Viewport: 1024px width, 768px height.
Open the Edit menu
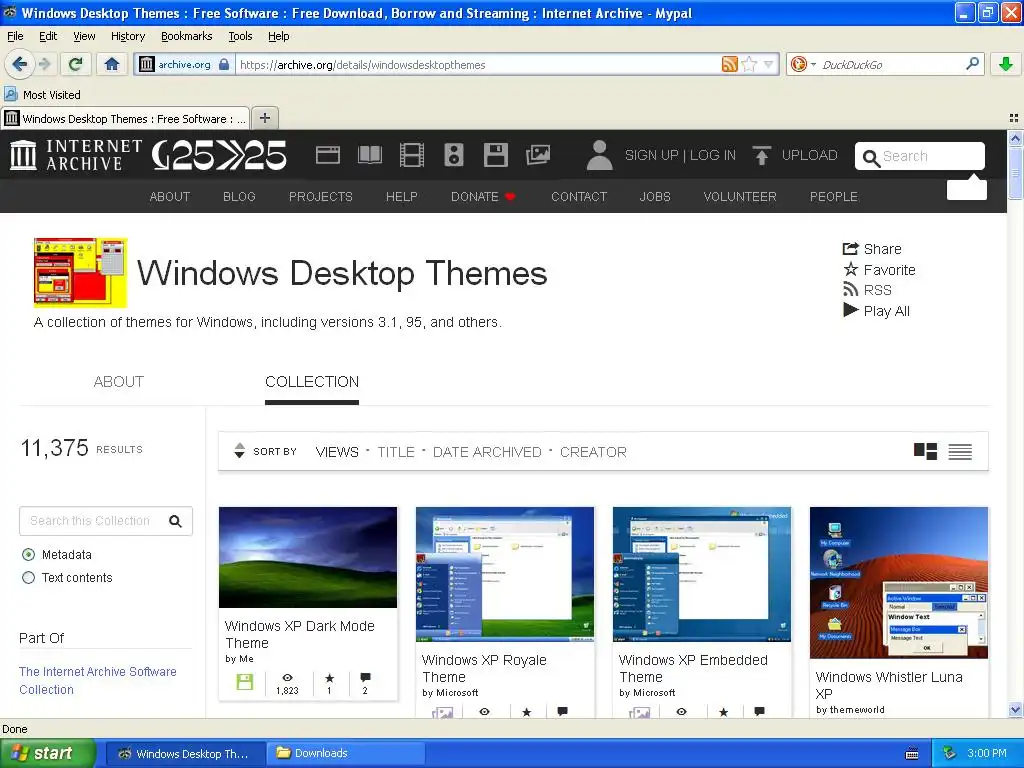point(48,36)
